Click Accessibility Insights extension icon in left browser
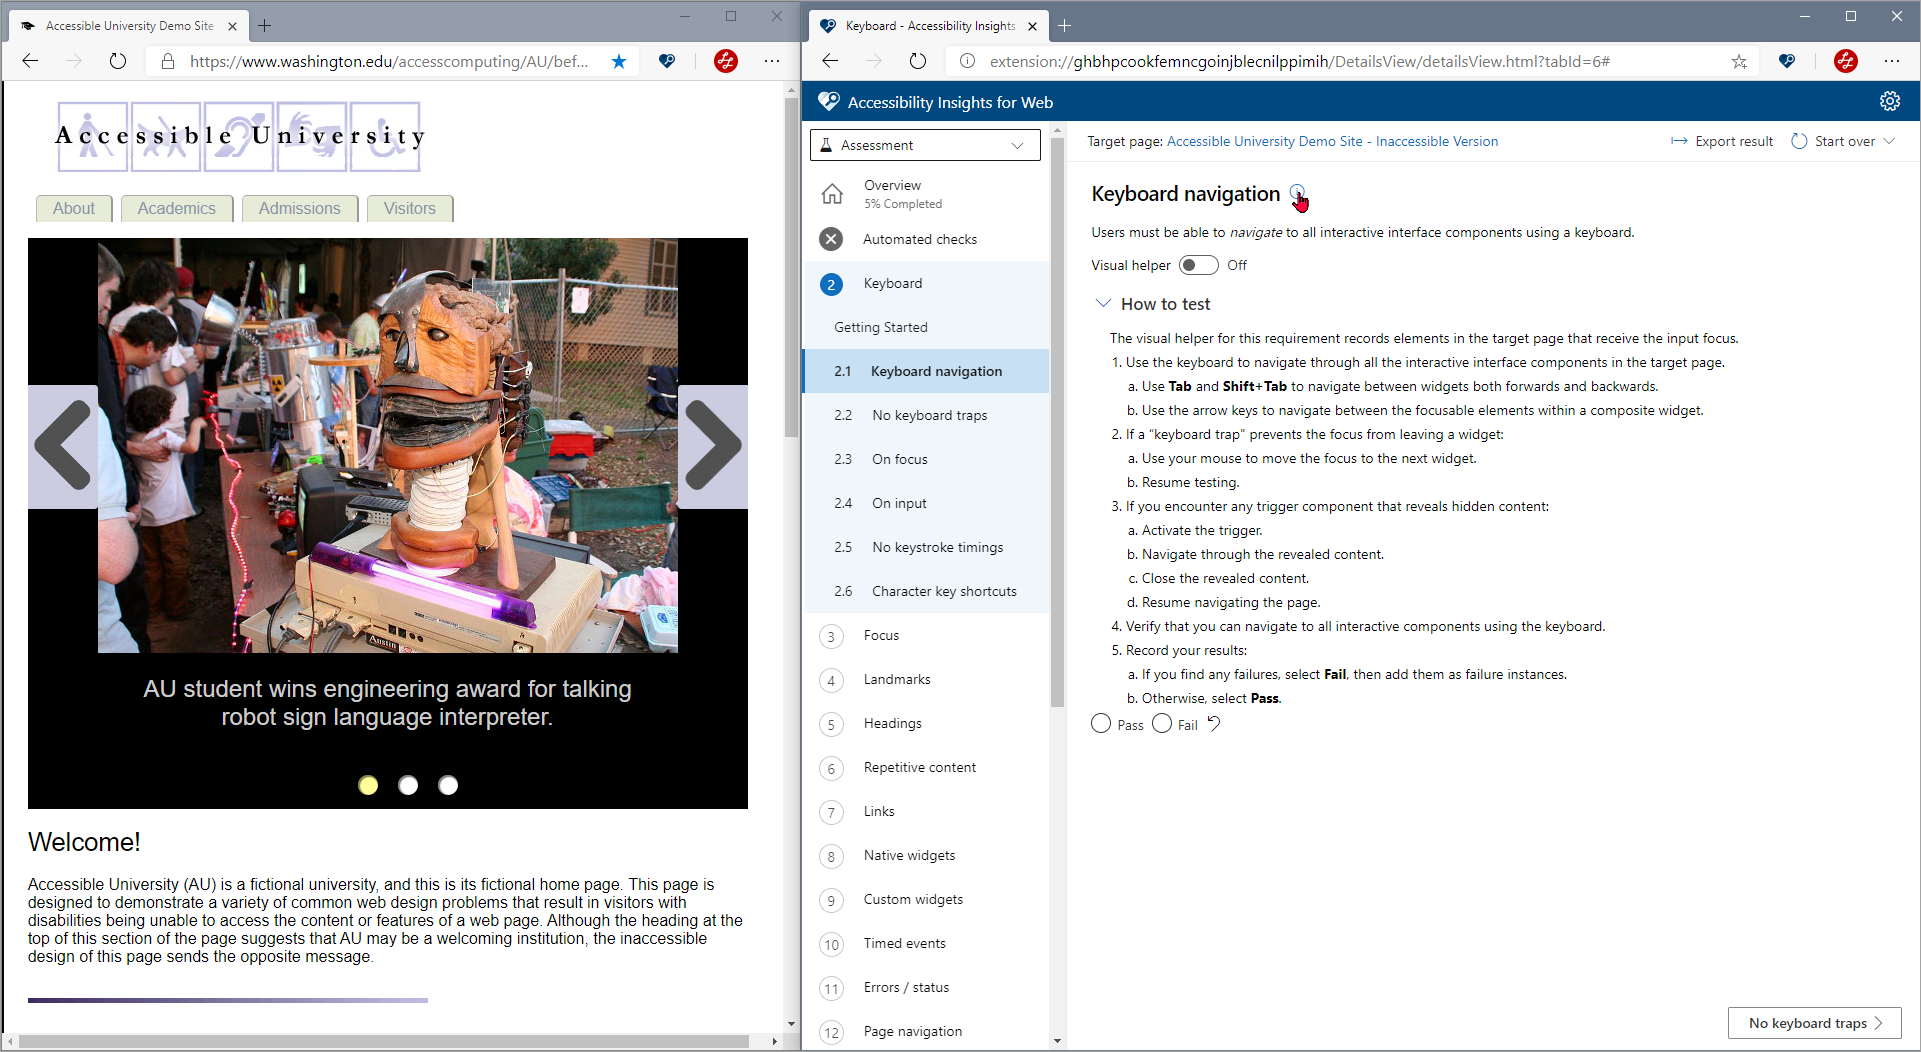1921x1052 pixels. pyautogui.click(x=667, y=61)
